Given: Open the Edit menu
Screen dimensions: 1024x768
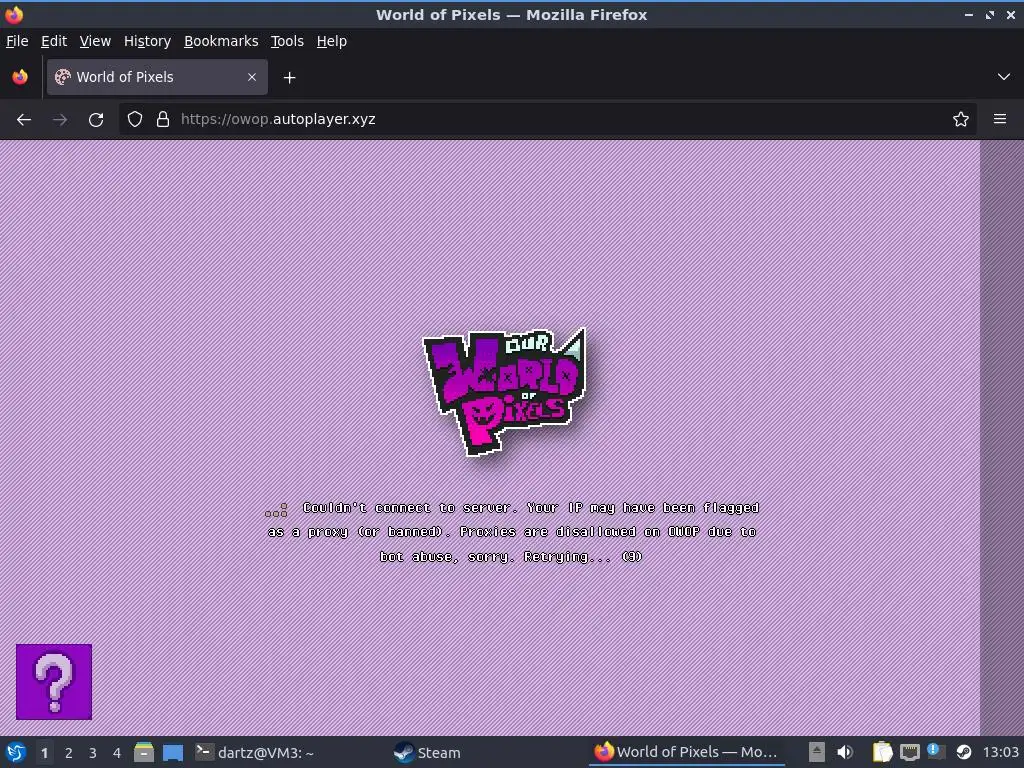Looking at the screenshot, I should click(x=54, y=41).
